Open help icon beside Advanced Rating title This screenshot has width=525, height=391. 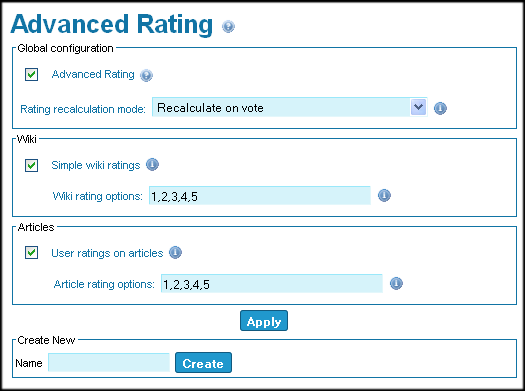pyautogui.click(x=228, y=26)
